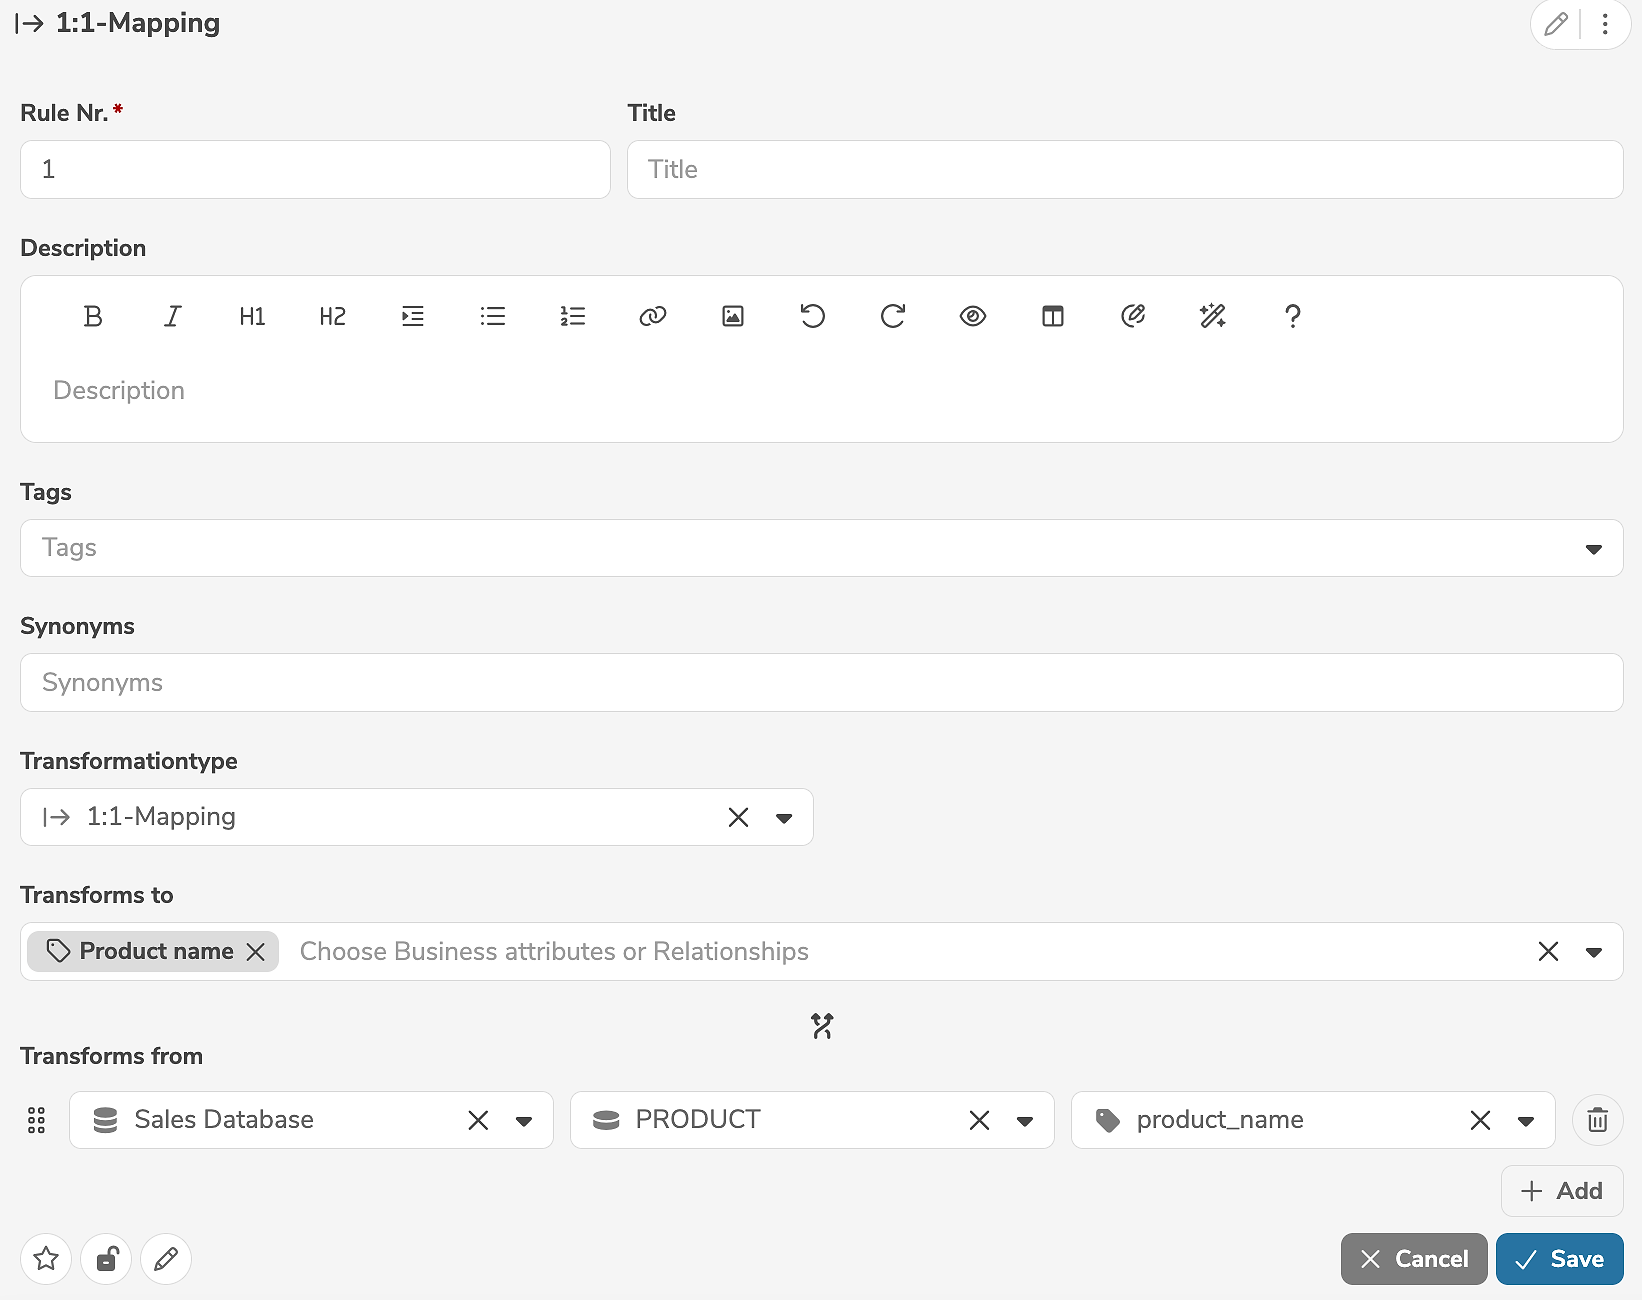Apply italic formatting in Description editor
1642x1300 pixels.
(x=172, y=317)
